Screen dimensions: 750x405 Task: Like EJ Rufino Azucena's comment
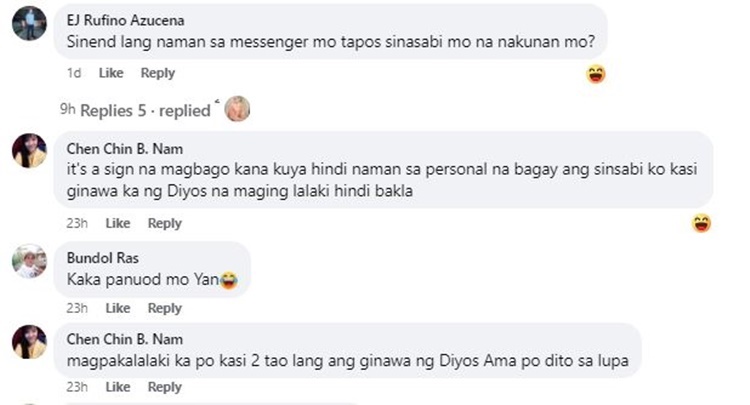111,73
